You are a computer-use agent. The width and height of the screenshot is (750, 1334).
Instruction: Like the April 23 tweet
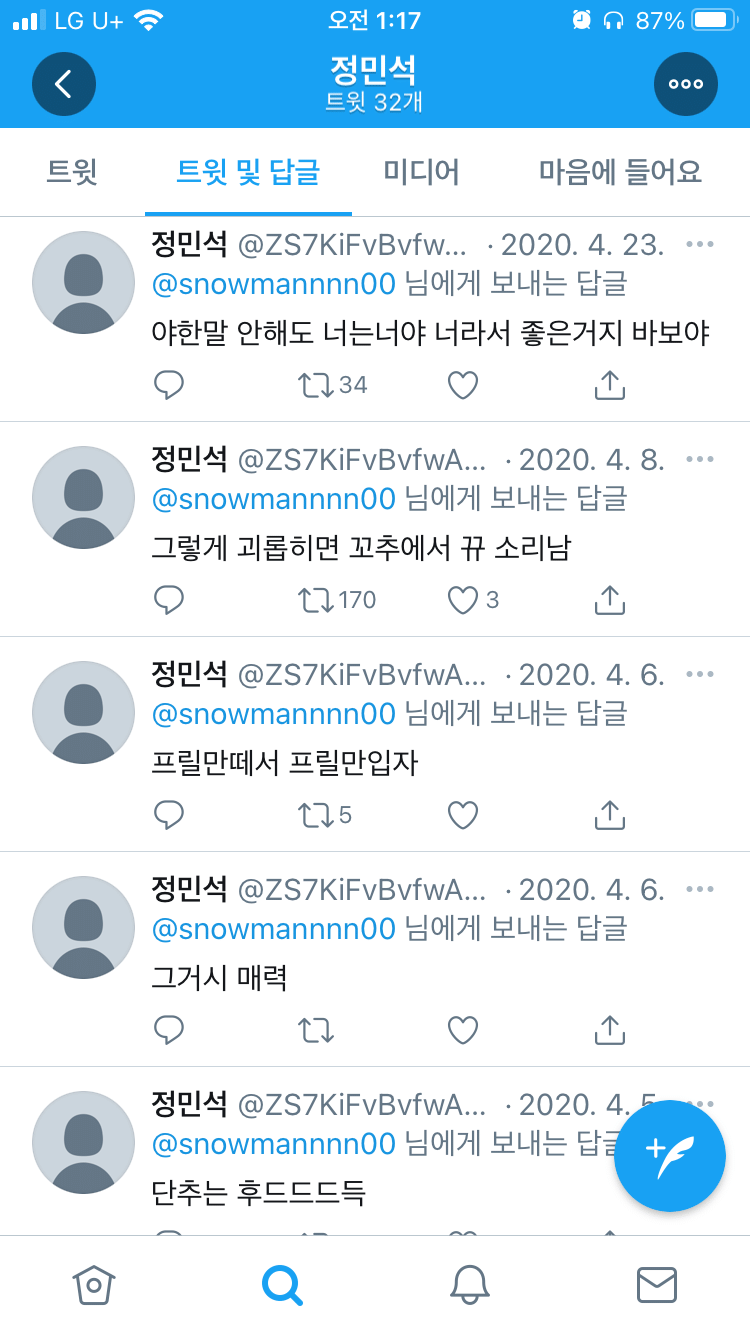[463, 385]
